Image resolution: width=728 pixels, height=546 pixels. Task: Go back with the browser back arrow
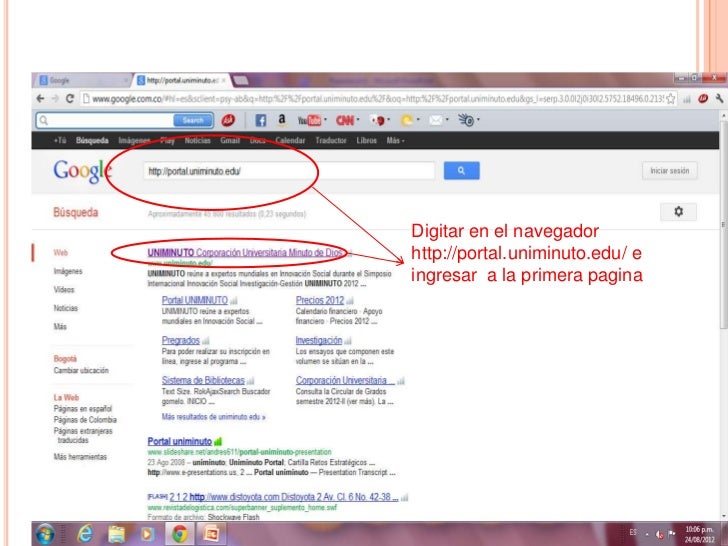pyautogui.click(x=41, y=98)
